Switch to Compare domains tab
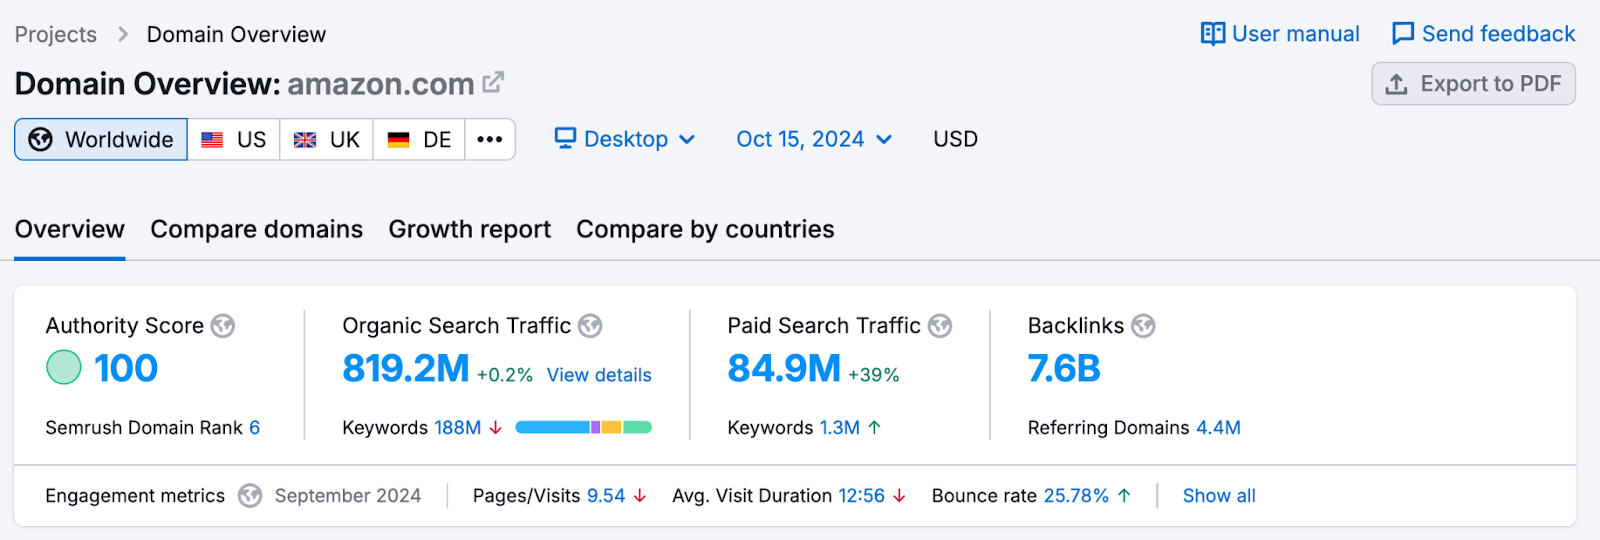Screen dimensions: 1600x540 click(257, 229)
